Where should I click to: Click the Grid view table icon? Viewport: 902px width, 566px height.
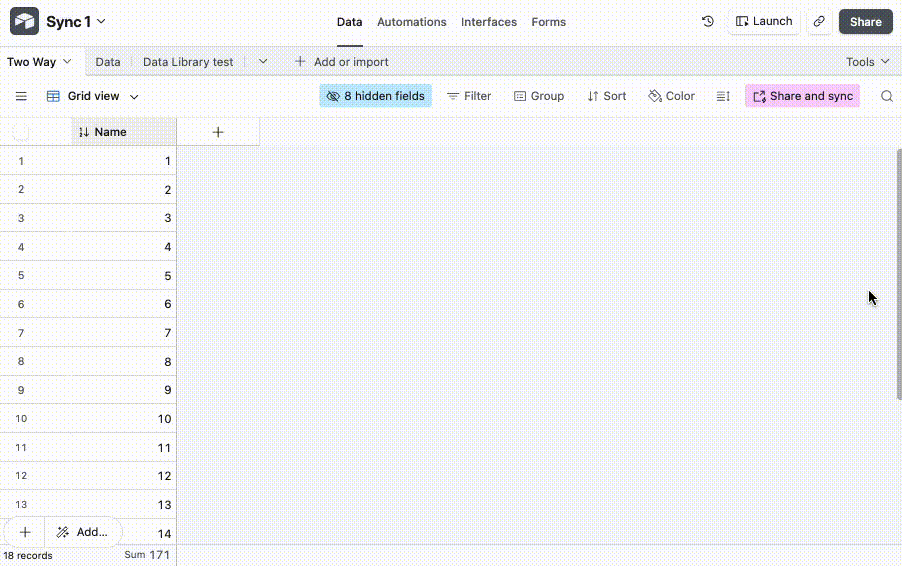pyautogui.click(x=53, y=96)
